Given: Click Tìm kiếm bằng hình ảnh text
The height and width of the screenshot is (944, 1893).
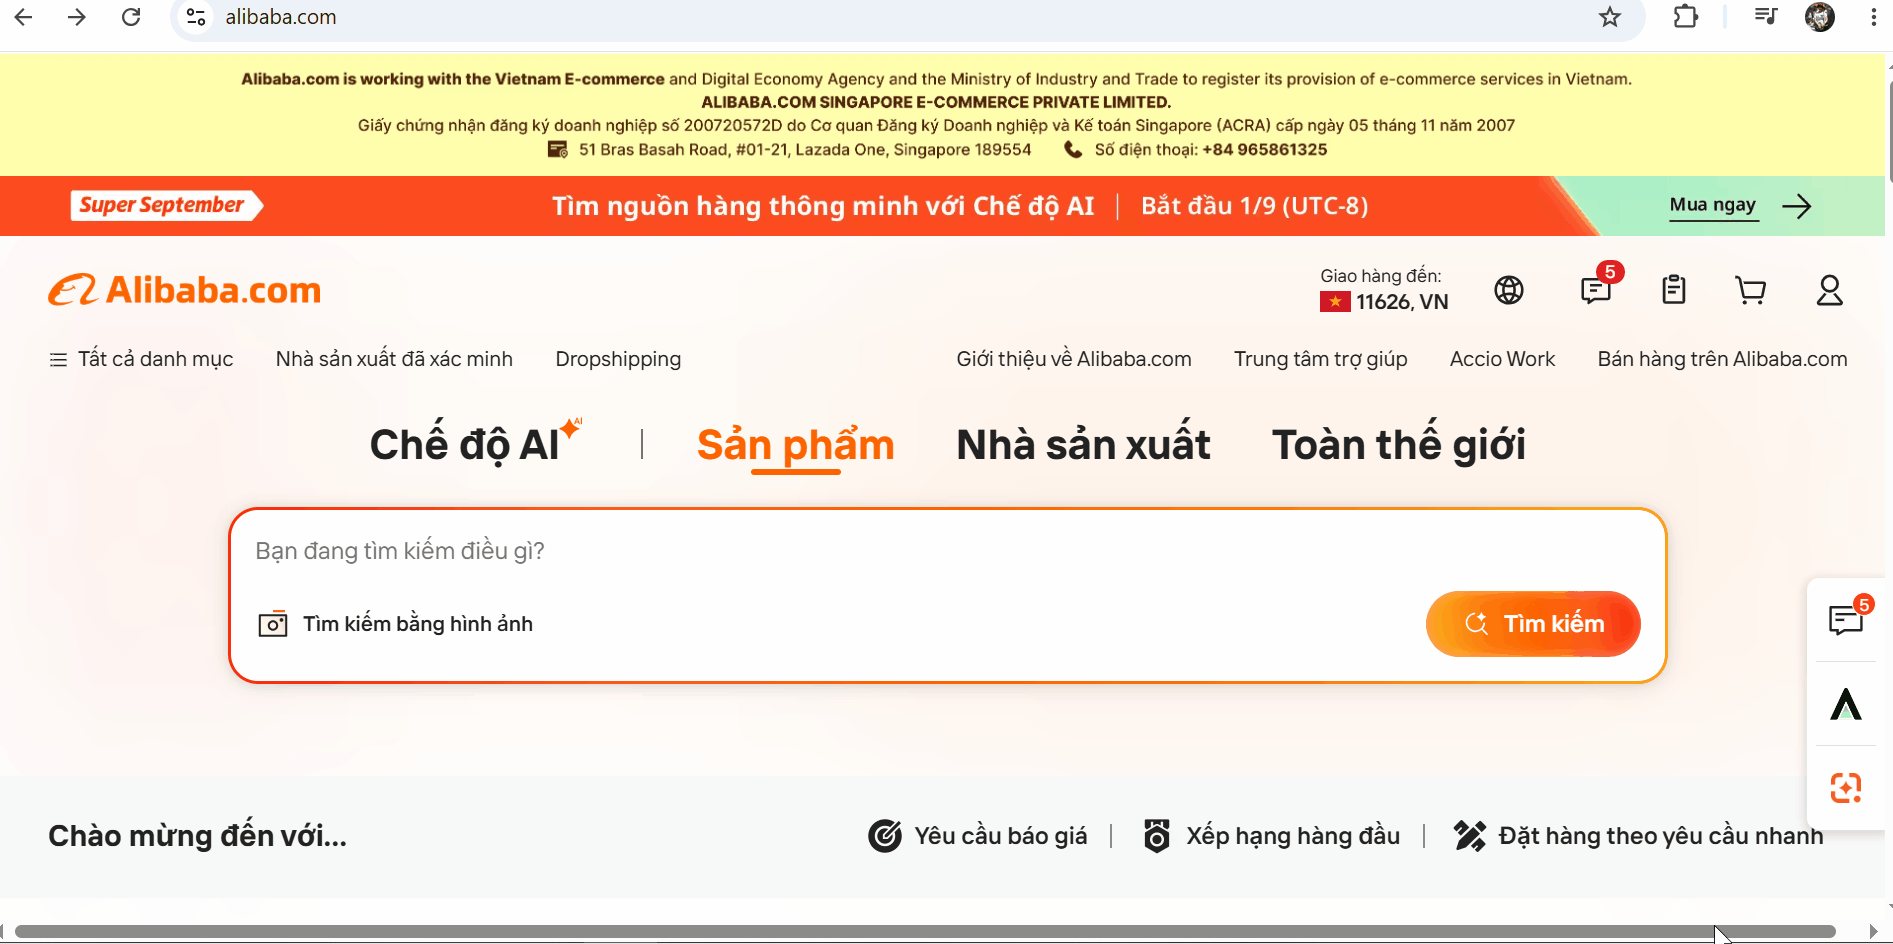Looking at the screenshot, I should pos(418,624).
